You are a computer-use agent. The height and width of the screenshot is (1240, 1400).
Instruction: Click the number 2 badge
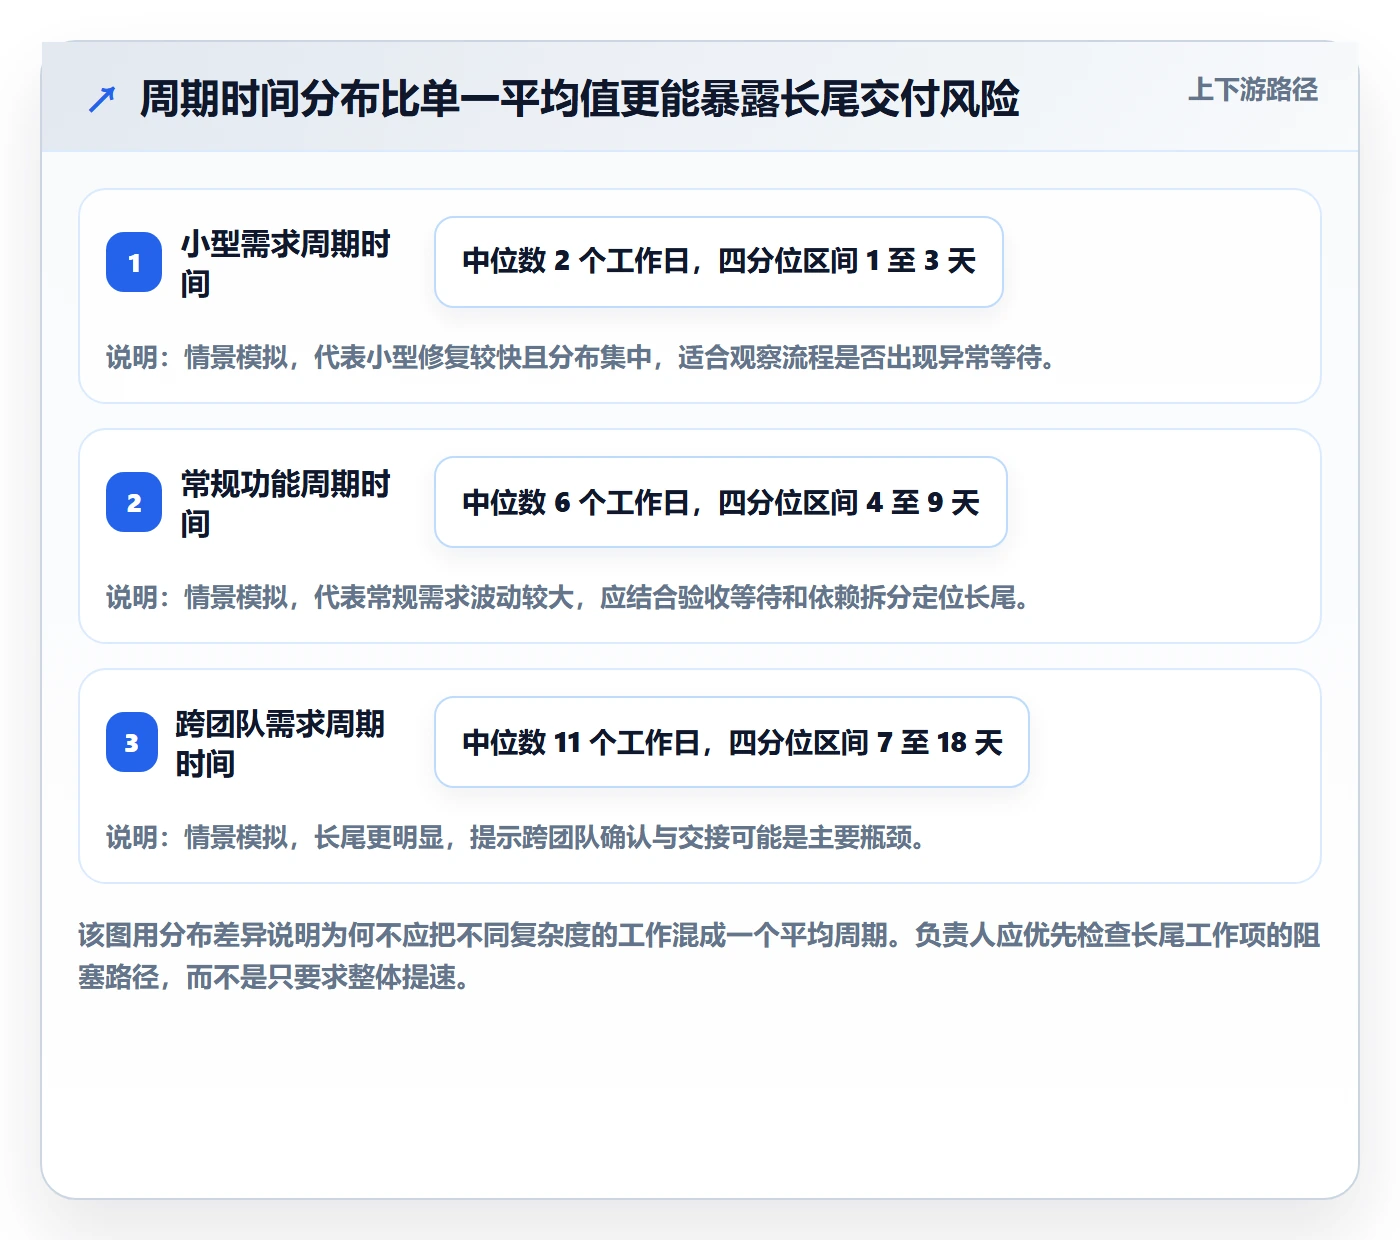(x=134, y=502)
